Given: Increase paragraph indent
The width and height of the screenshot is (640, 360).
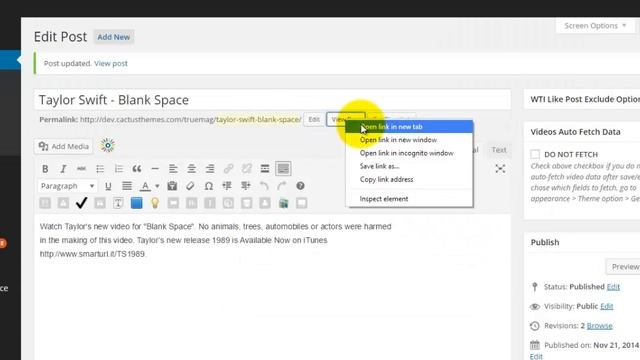Looking at the screenshot, I should [x=245, y=186].
